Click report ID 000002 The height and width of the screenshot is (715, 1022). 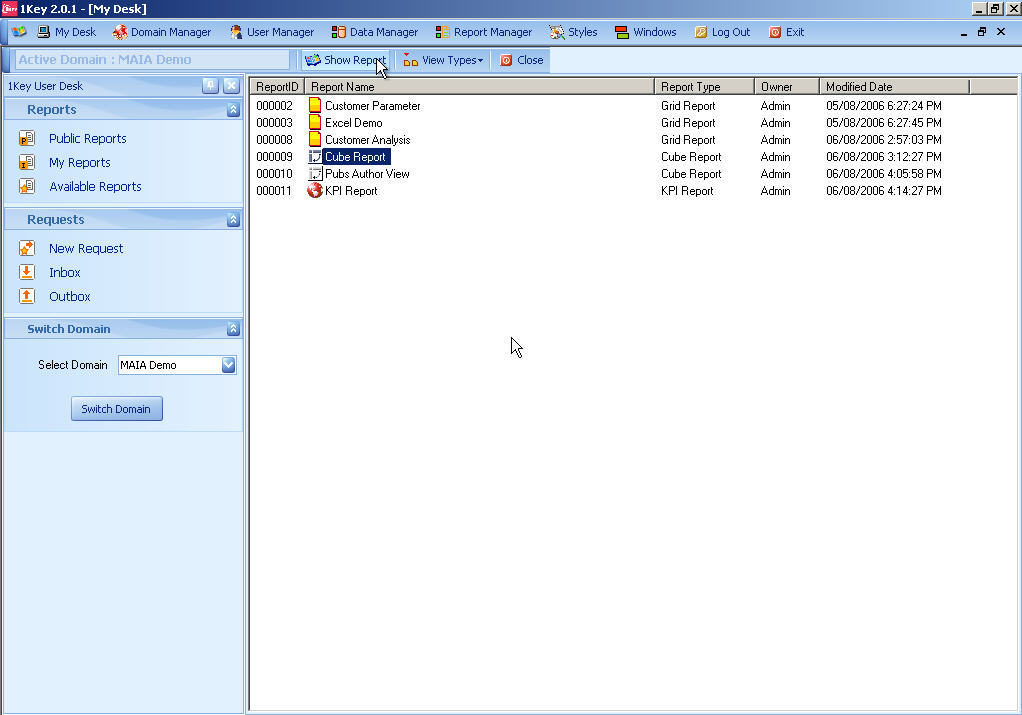click(x=274, y=106)
